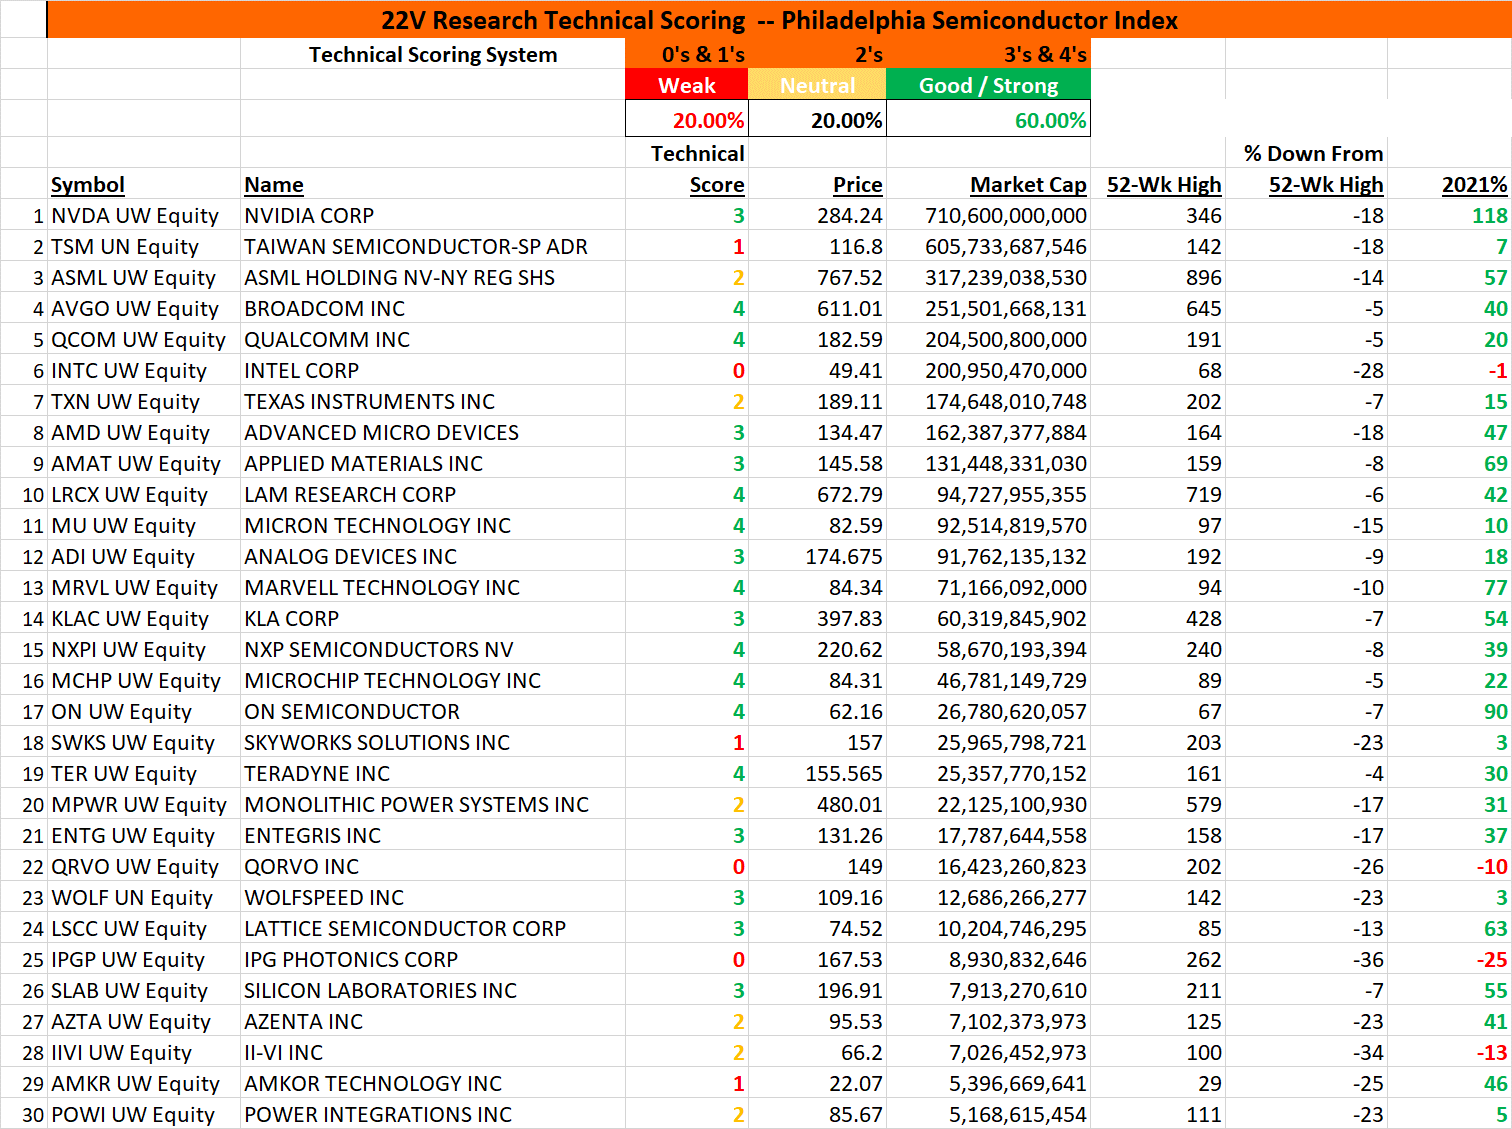
Task: Click the Technical Scoring System label
Action: pyautogui.click(x=433, y=55)
